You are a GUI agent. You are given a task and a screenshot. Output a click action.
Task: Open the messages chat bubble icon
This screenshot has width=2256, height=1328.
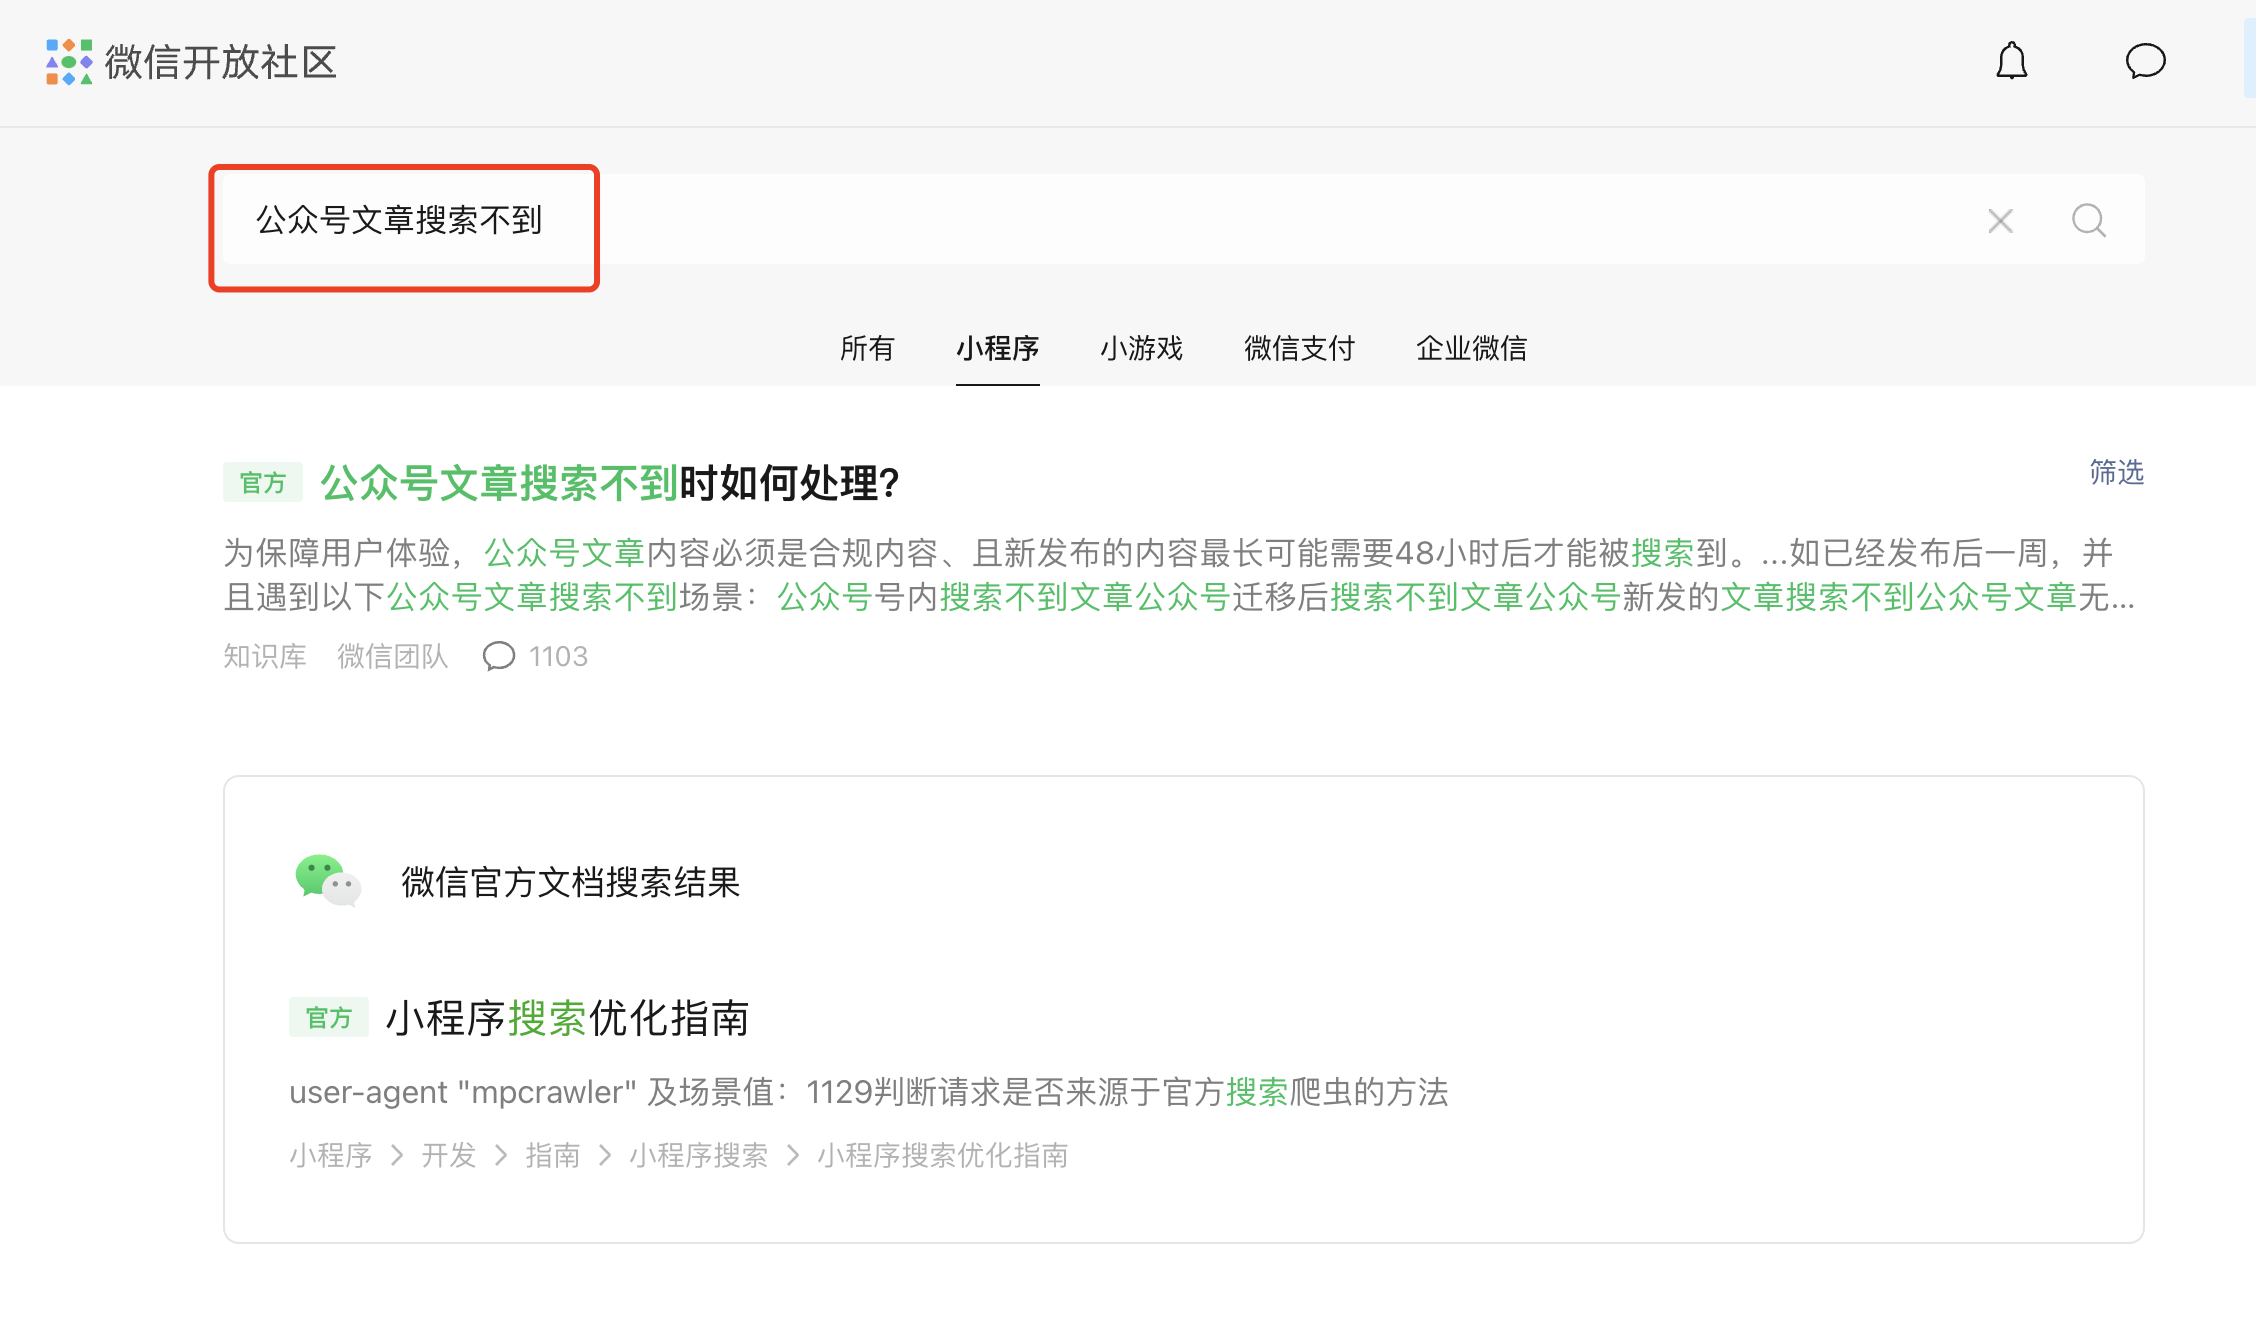[x=2145, y=62]
